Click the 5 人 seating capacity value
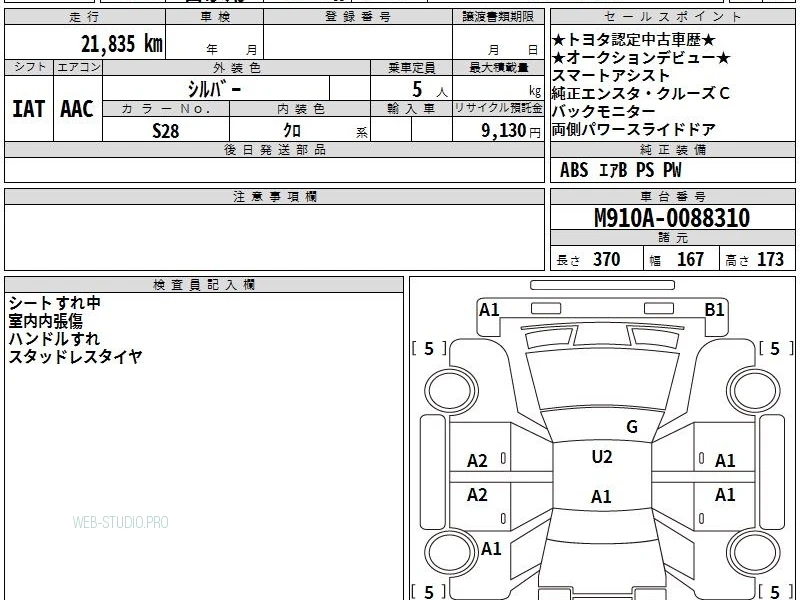This screenshot has height=600, width=800. pos(430,90)
